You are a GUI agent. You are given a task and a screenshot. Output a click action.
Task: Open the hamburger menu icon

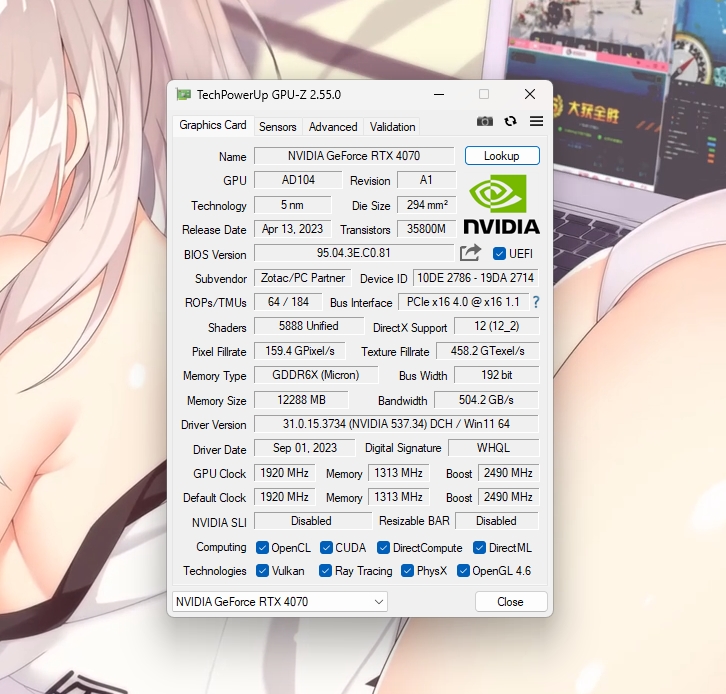pyautogui.click(x=536, y=121)
